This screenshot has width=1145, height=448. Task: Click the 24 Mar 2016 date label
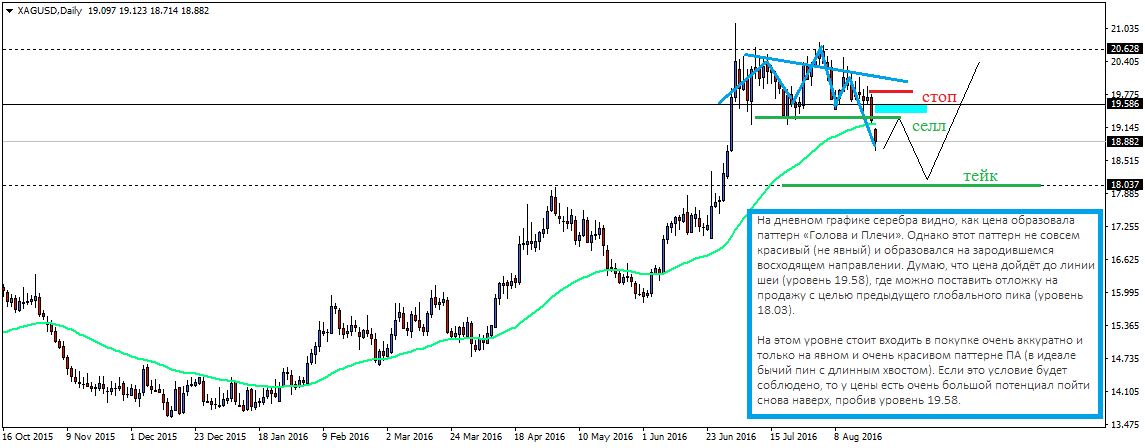pyautogui.click(x=475, y=438)
